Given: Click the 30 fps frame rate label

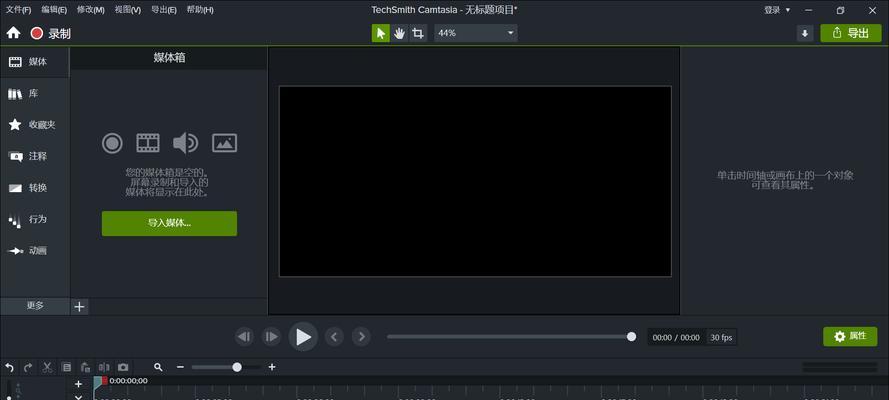Looking at the screenshot, I should tap(721, 338).
